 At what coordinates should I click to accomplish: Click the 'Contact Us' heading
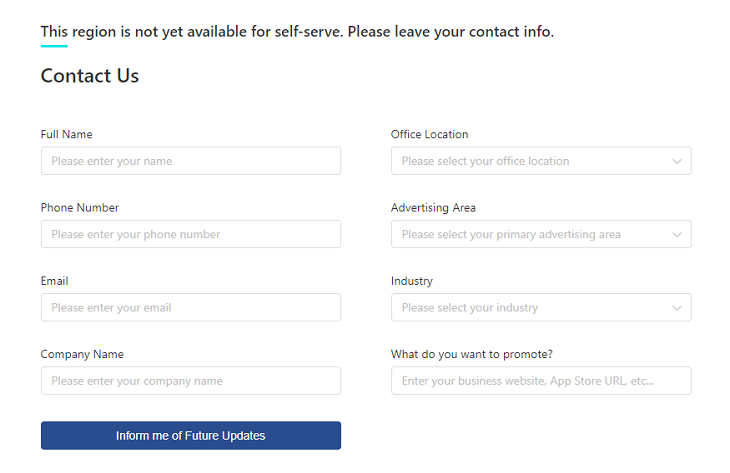click(90, 76)
